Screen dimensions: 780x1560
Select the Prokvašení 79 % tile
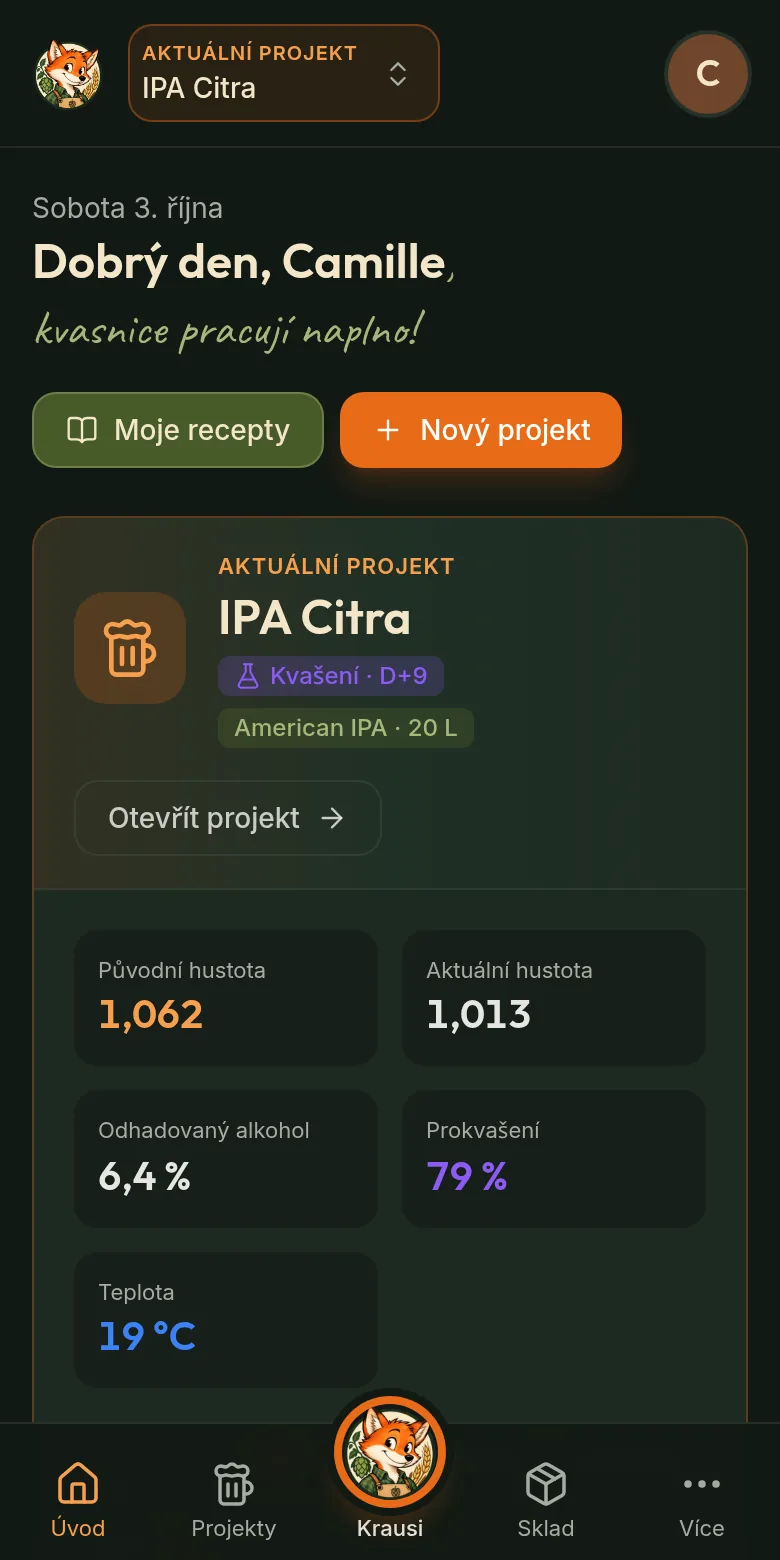[554, 1159]
